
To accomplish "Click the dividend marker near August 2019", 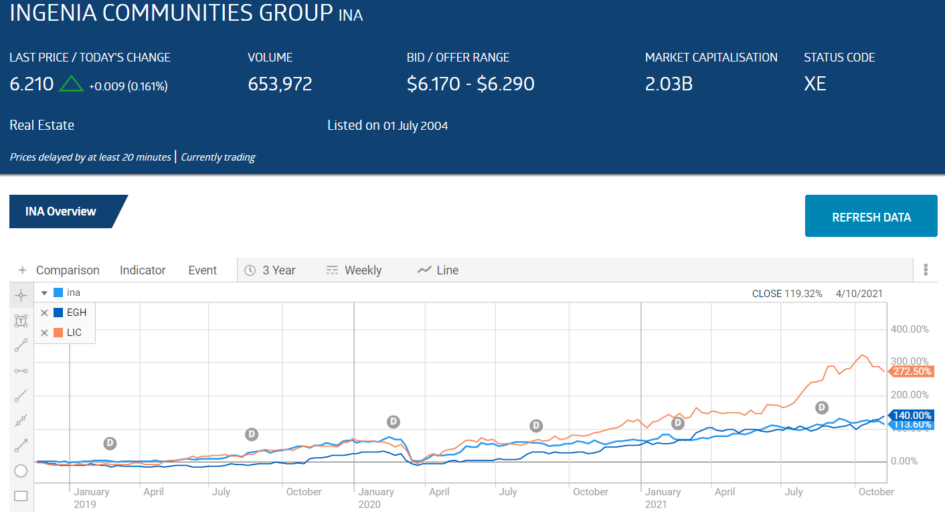I will [x=251, y=434].
